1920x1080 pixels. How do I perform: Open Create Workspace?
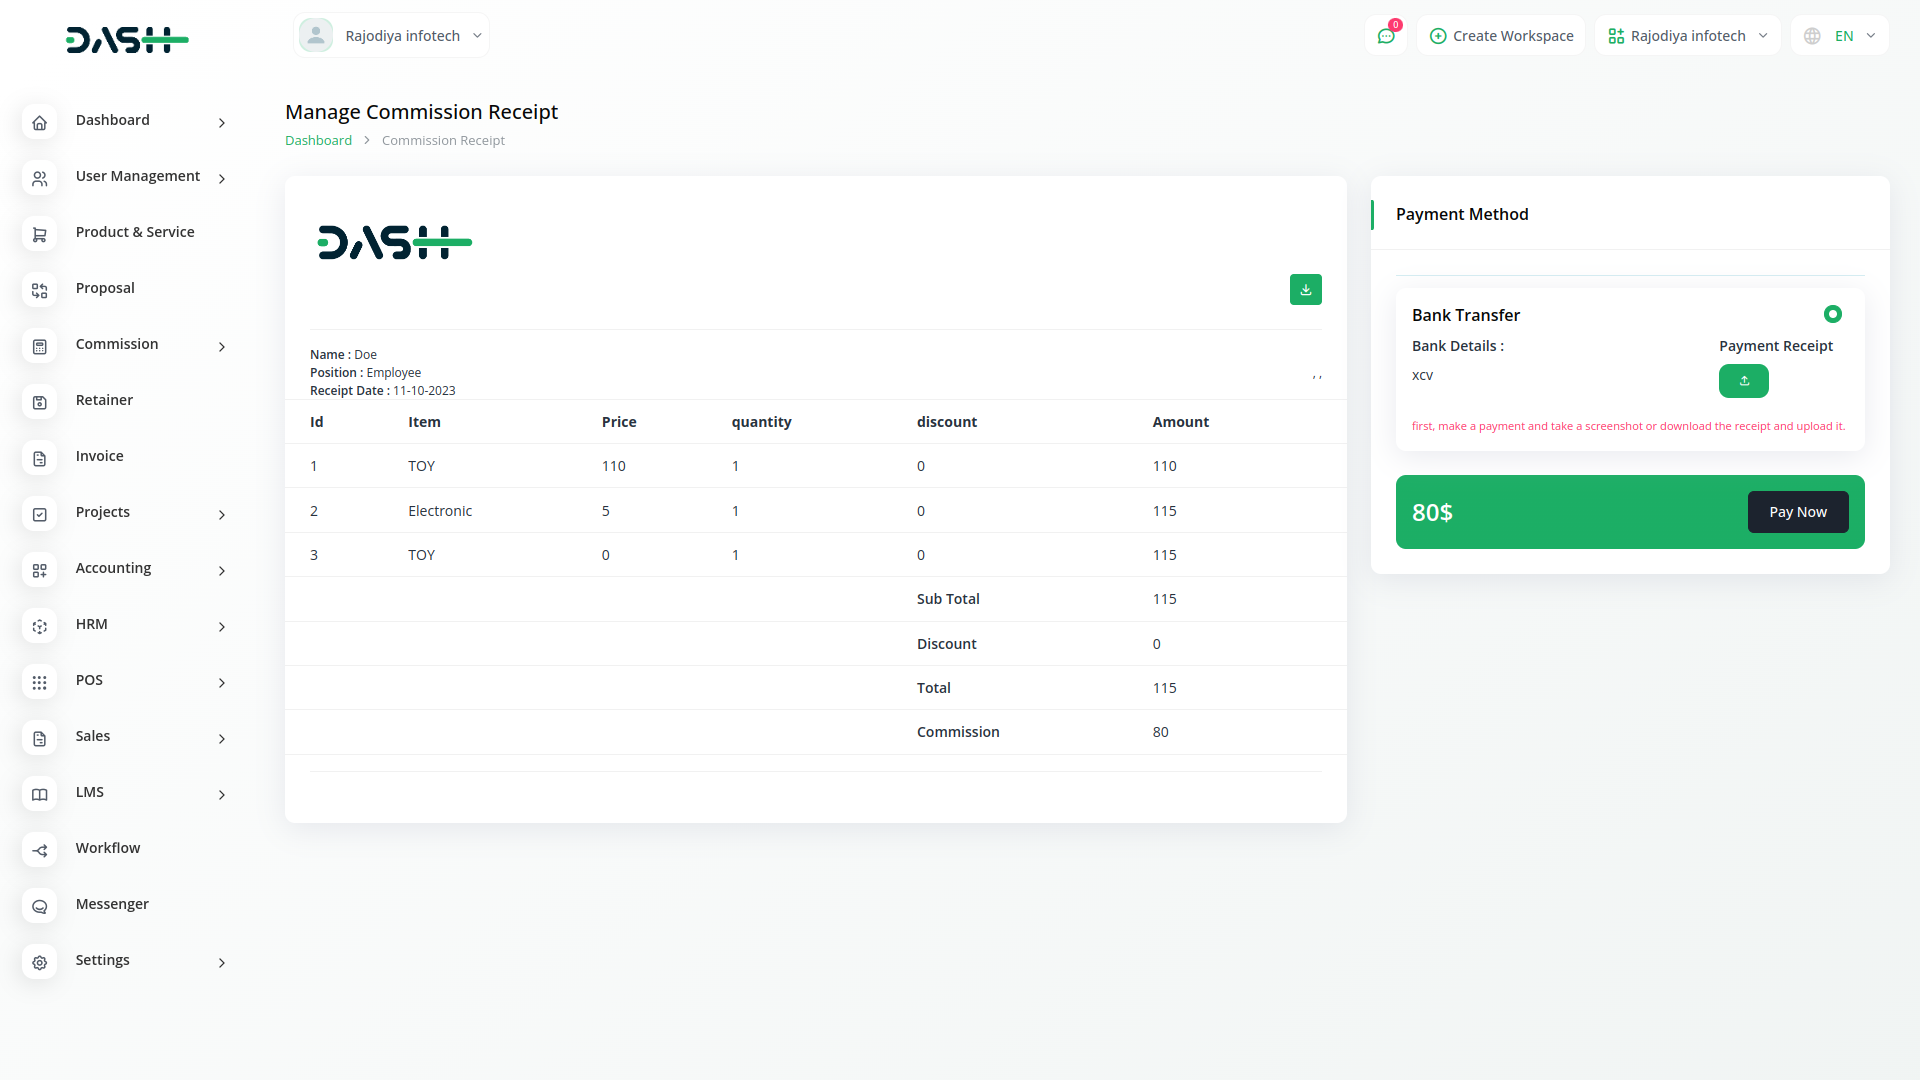coord(1501,35)
